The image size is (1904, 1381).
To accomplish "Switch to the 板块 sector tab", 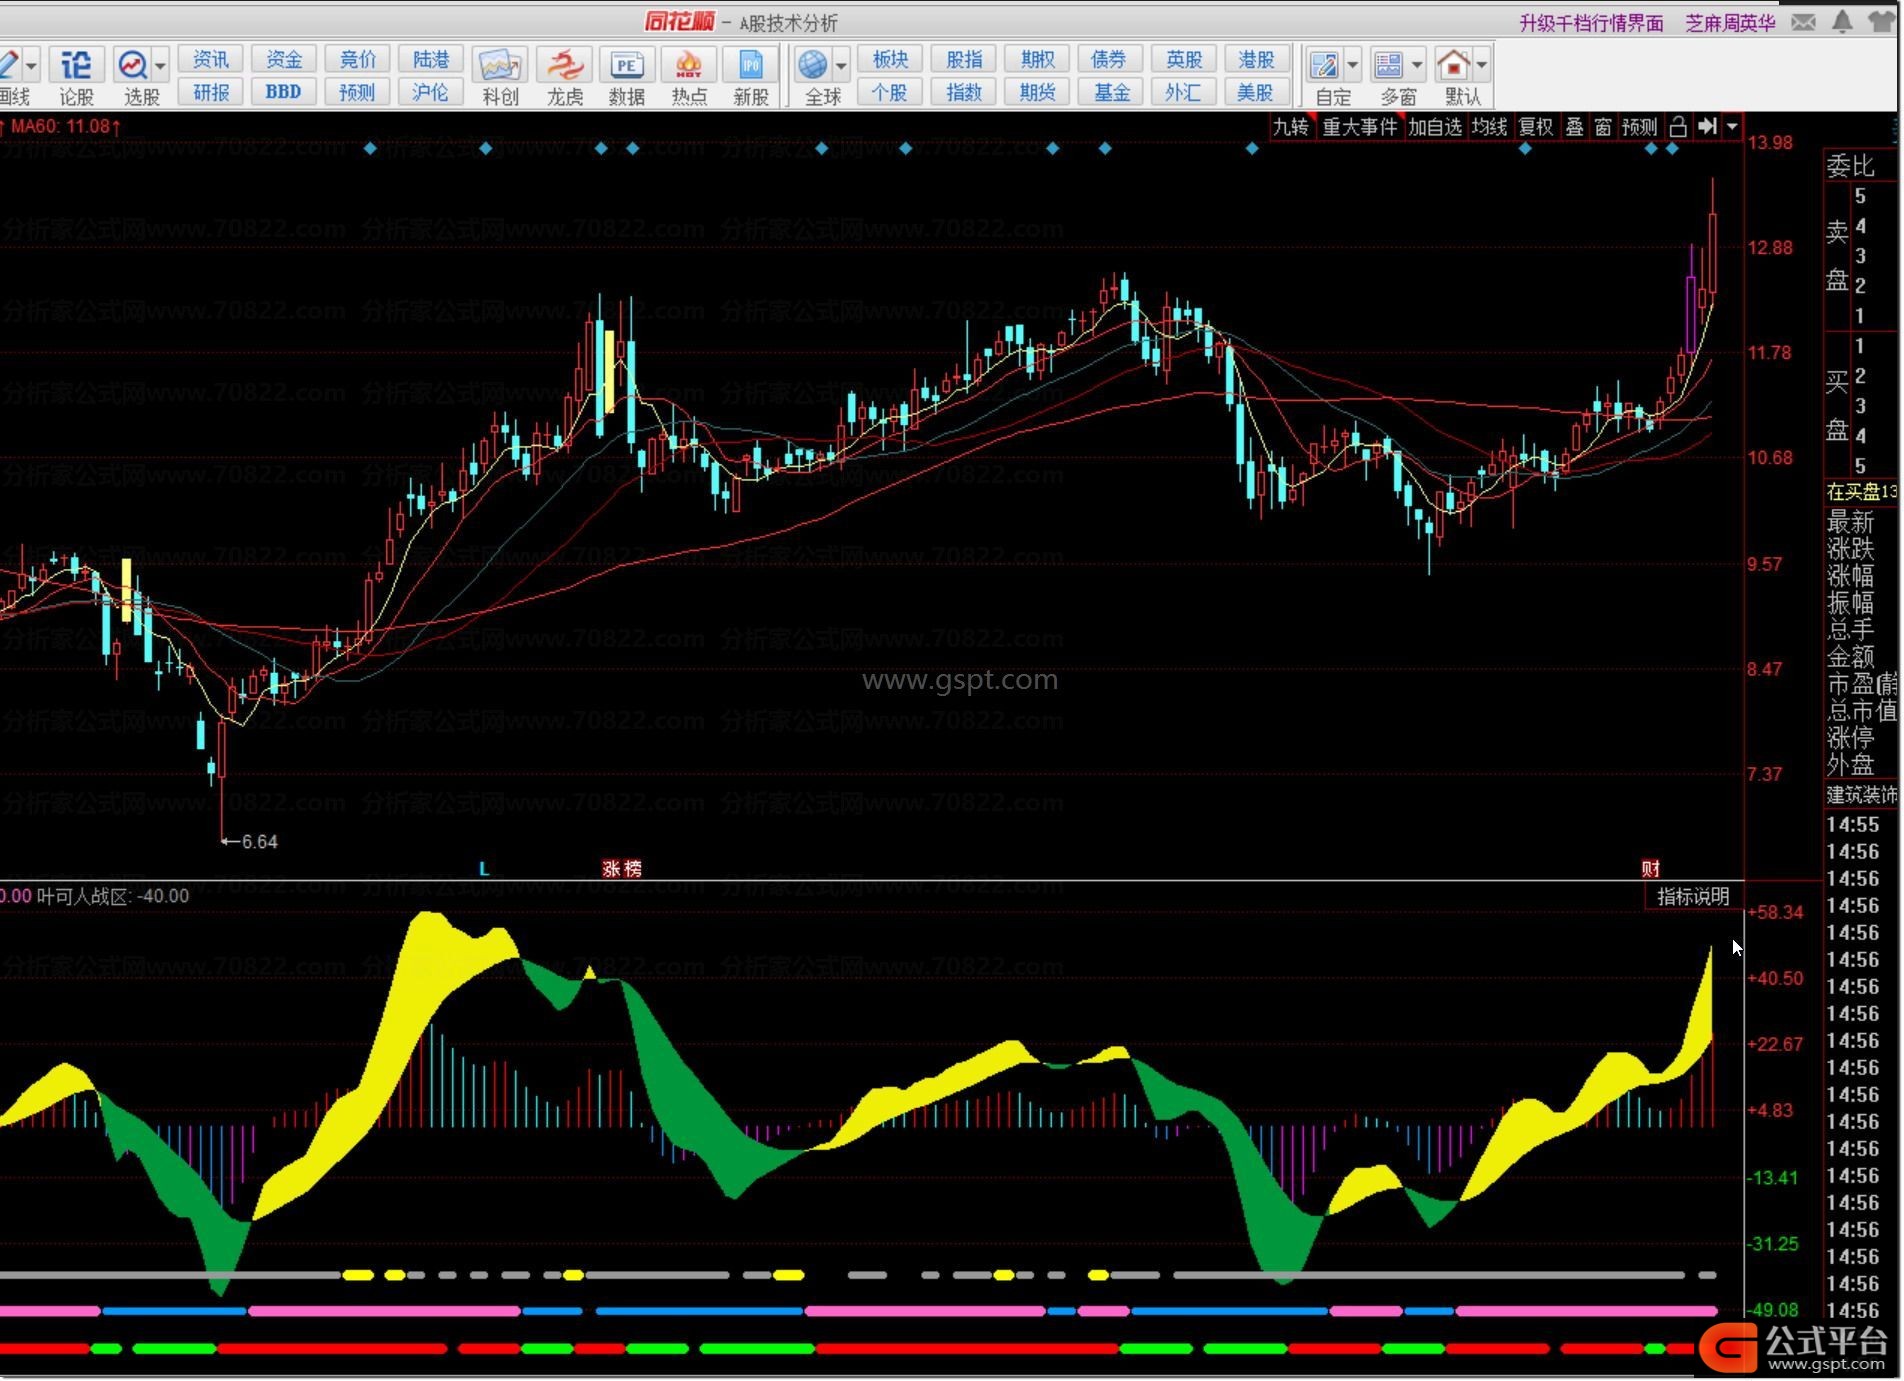I will pos(889,60).
